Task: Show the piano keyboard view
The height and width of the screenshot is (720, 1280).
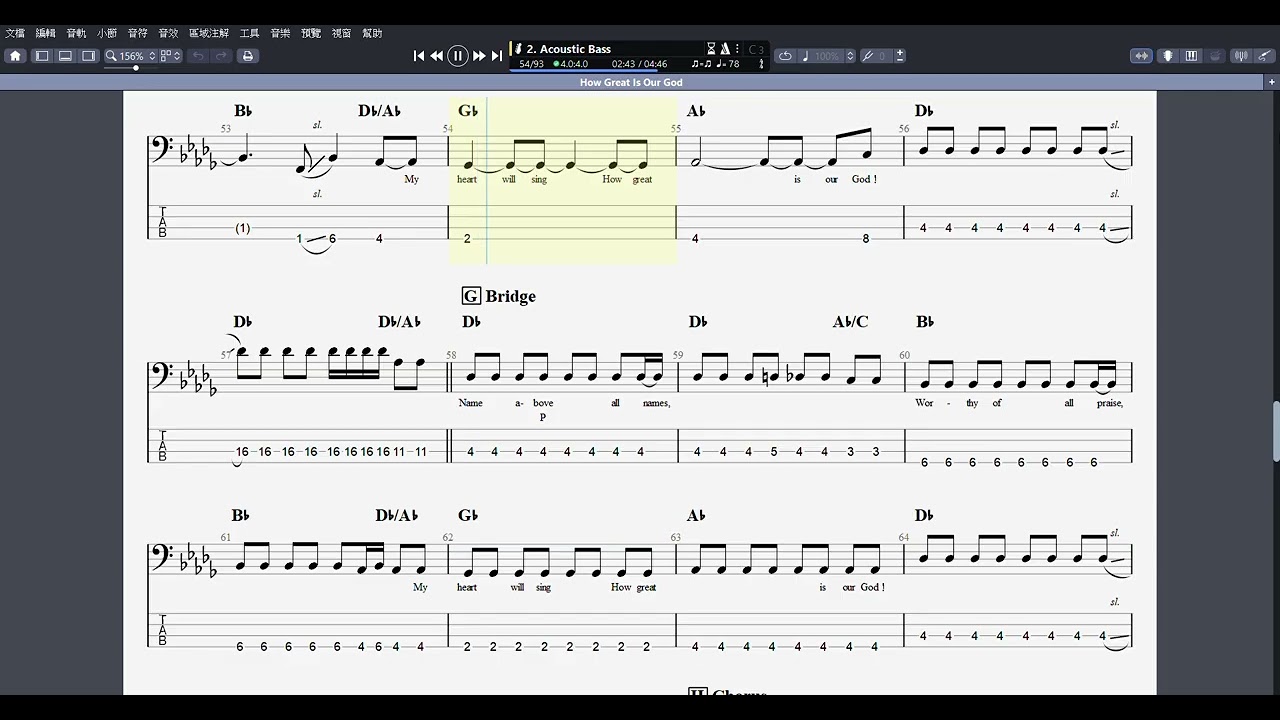Action: click(1191, 56)
